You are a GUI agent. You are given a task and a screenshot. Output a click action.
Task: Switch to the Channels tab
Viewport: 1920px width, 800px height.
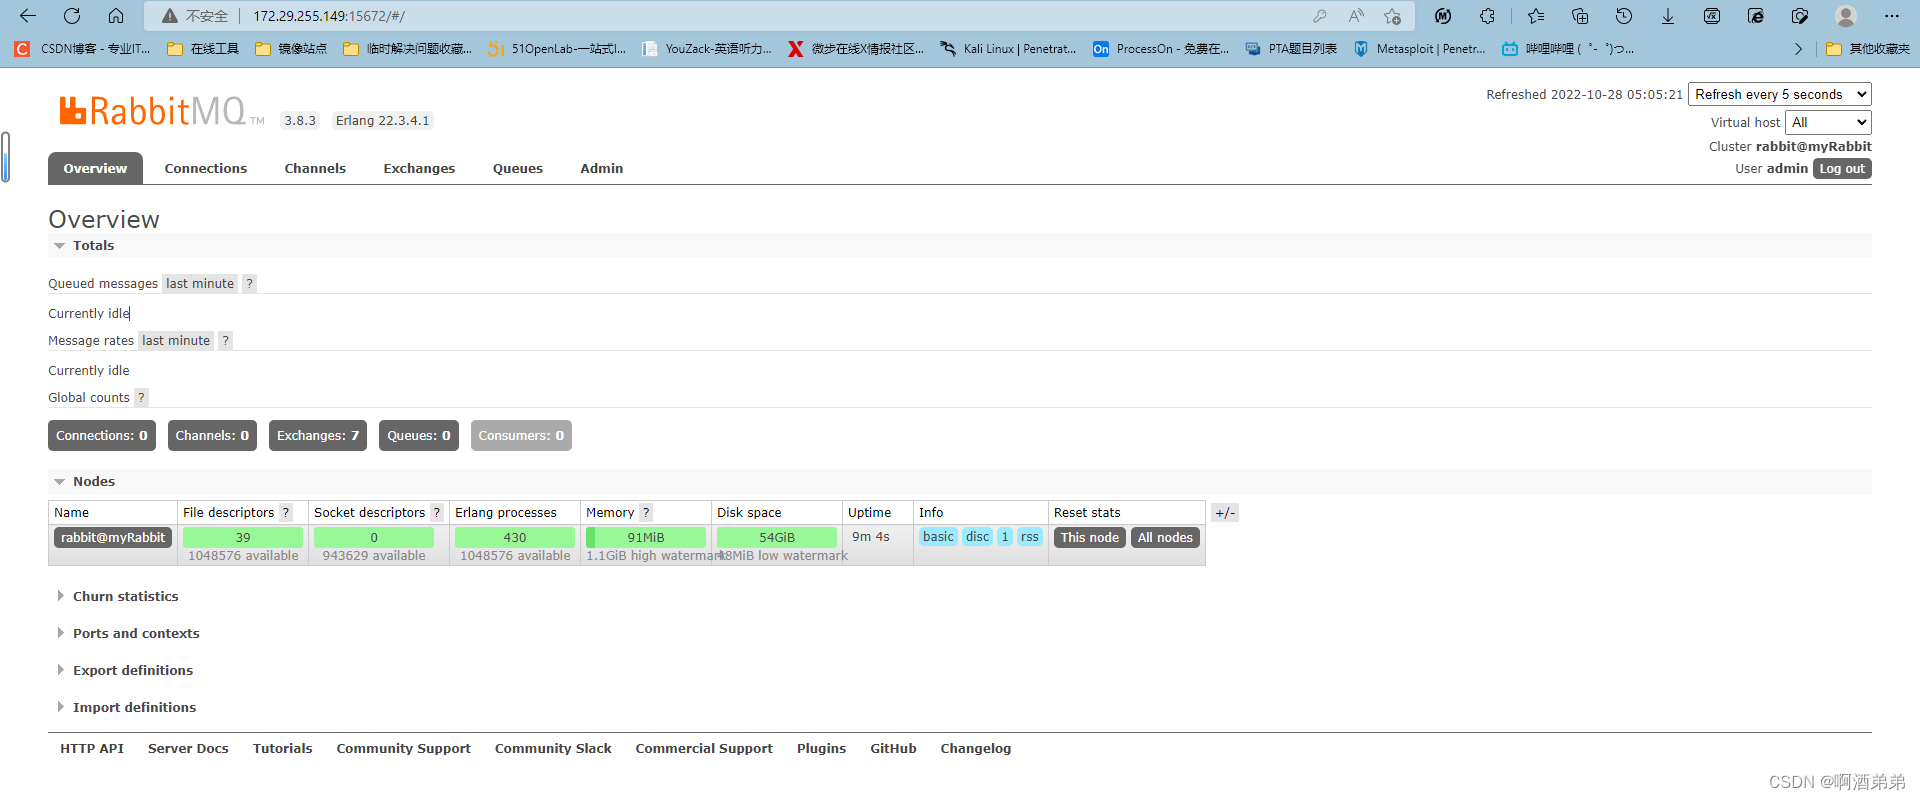click(315, 168)
